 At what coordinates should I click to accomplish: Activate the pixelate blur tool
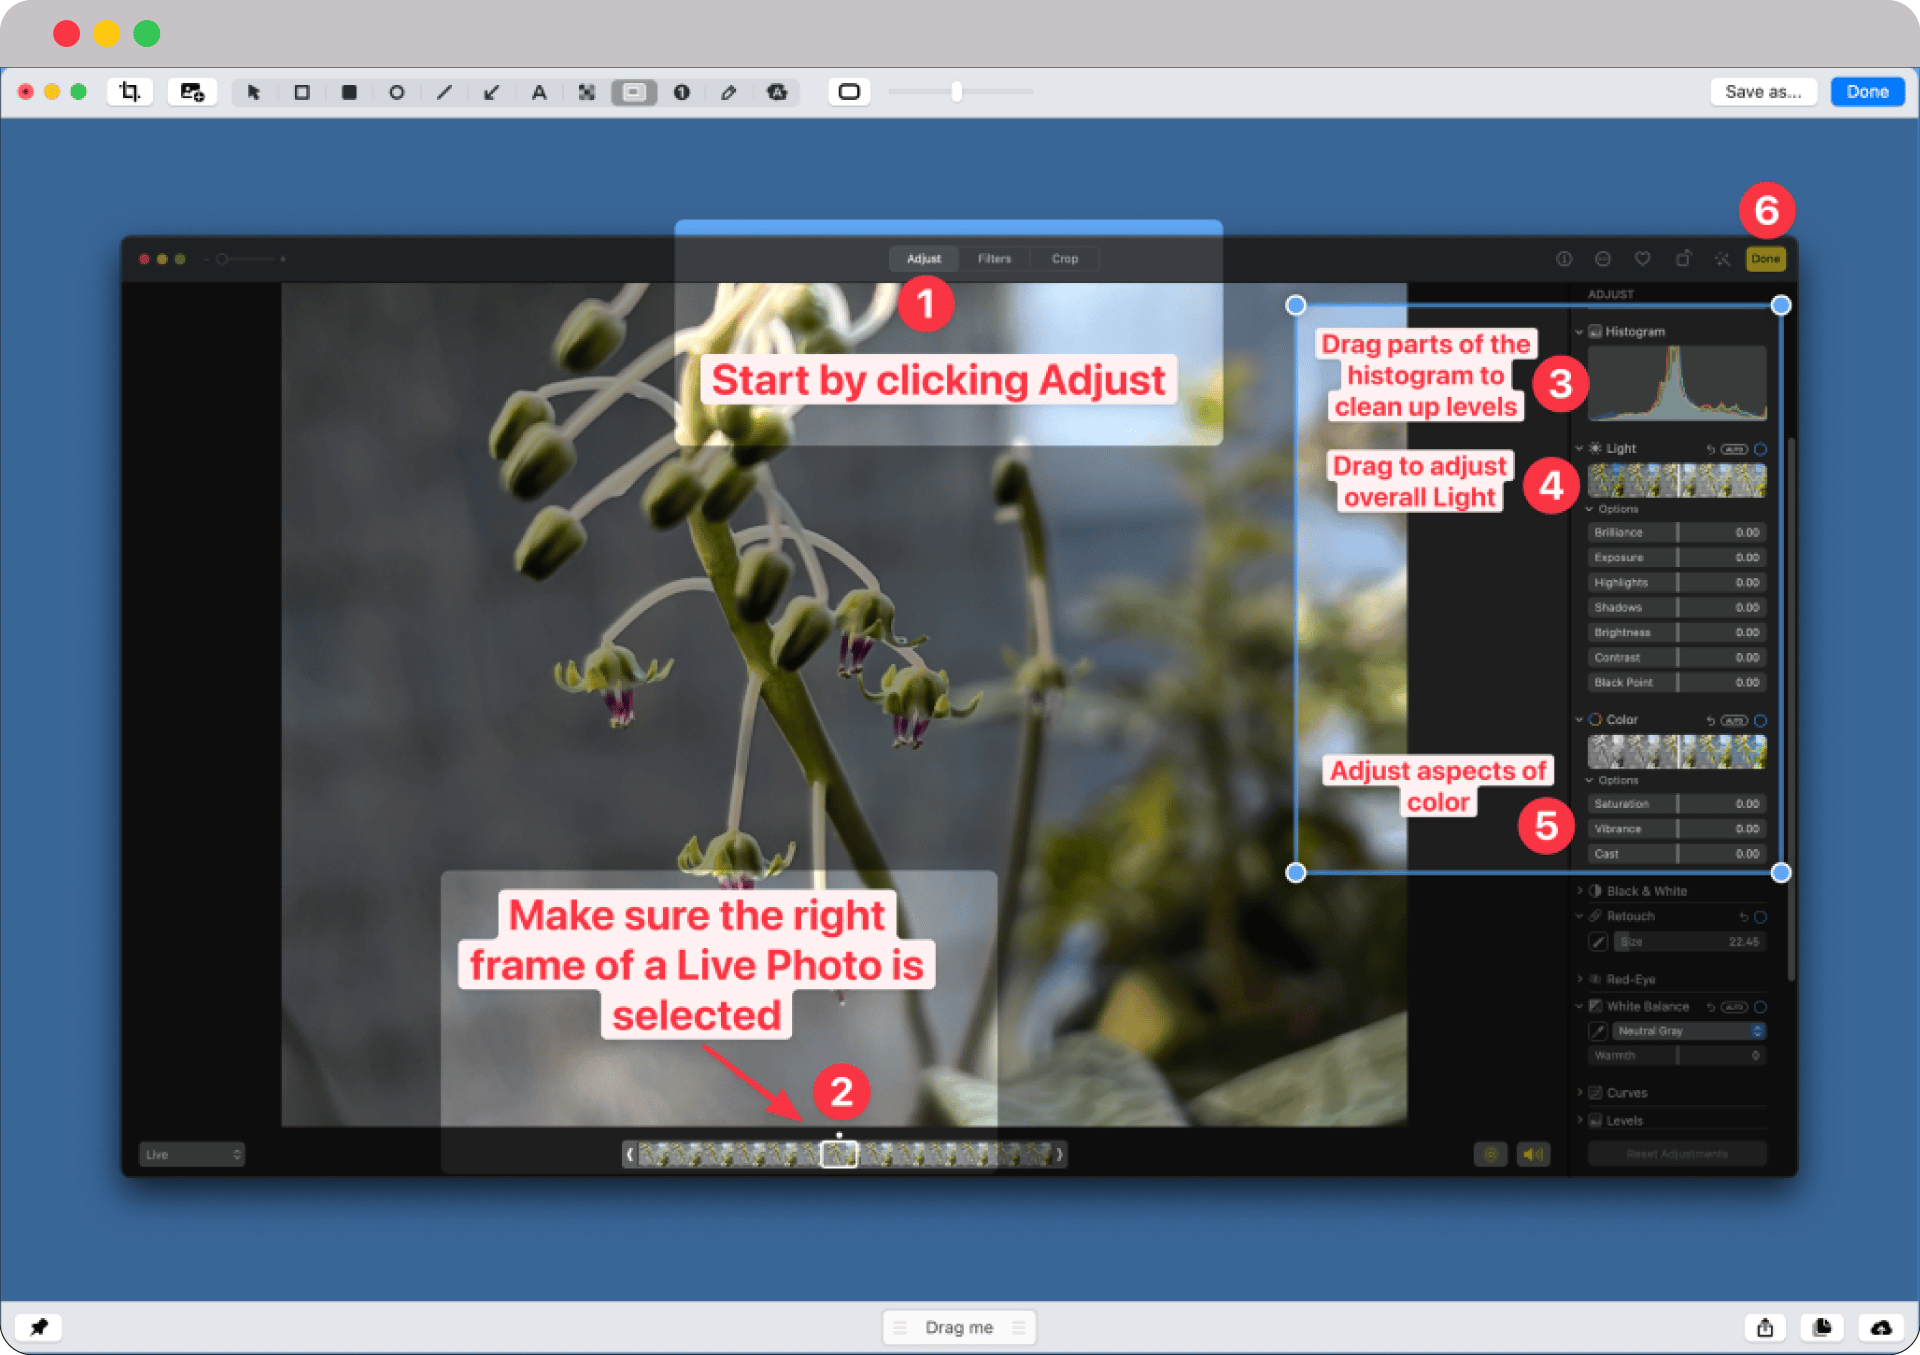click(x=587, y=92)
